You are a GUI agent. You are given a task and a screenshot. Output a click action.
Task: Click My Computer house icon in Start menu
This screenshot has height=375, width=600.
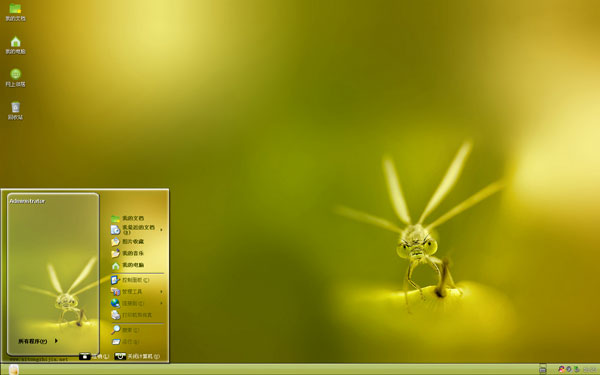[116, 265]
